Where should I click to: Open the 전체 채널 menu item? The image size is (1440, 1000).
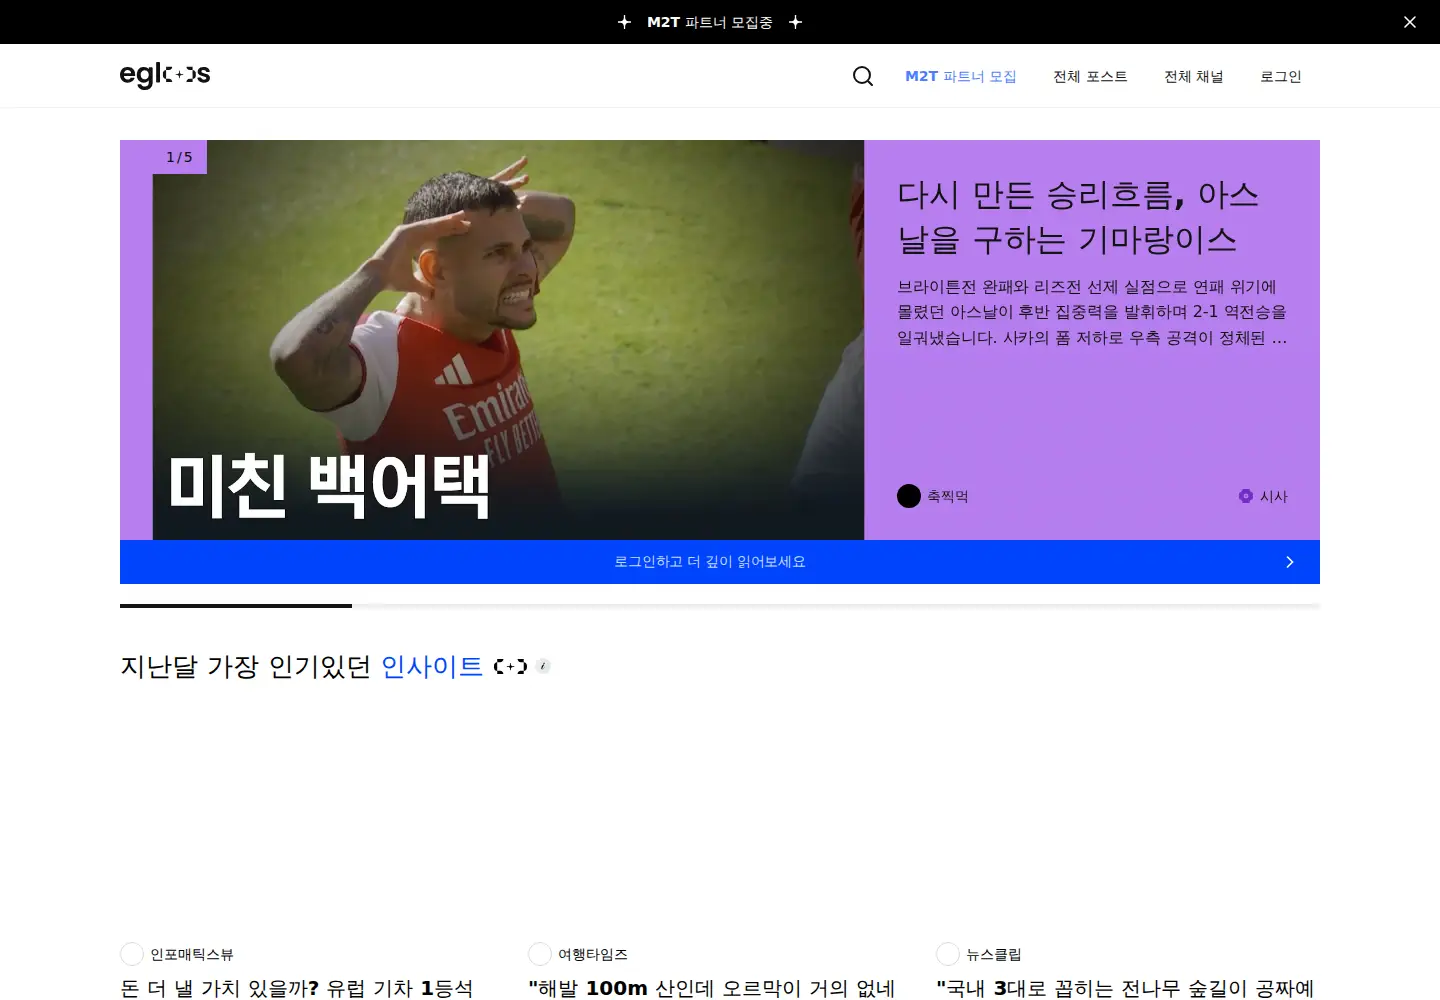[1194, 76]
